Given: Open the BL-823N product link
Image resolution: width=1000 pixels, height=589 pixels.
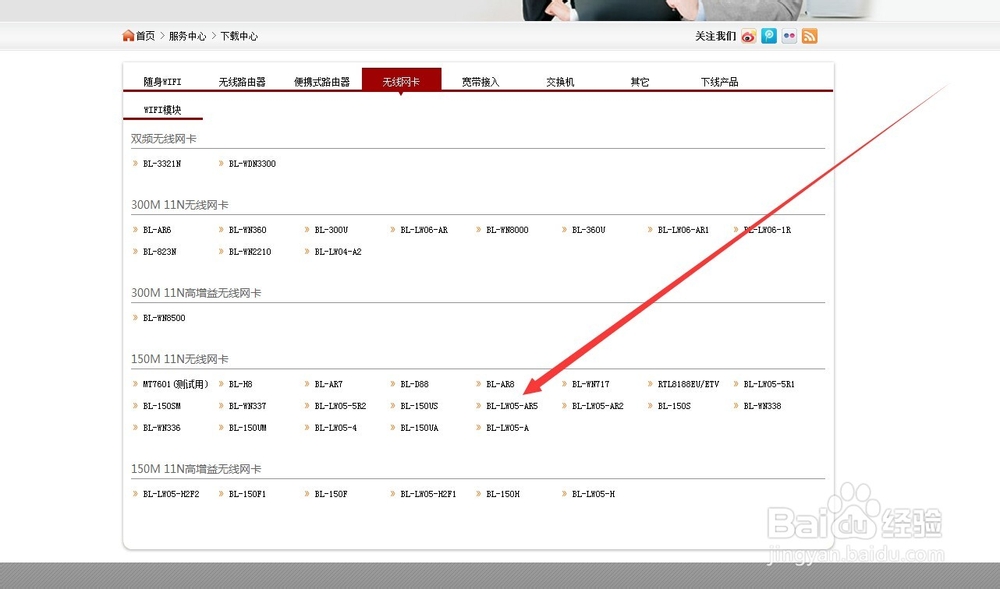Looking at the screenshot, I should pyautogui.click(x=159, y=252).
